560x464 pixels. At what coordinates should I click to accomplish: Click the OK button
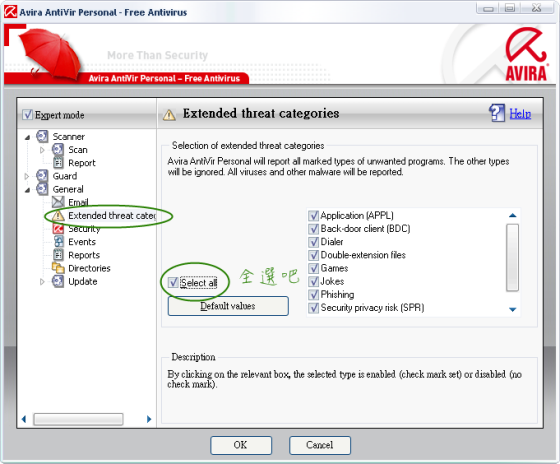[241, 445]
